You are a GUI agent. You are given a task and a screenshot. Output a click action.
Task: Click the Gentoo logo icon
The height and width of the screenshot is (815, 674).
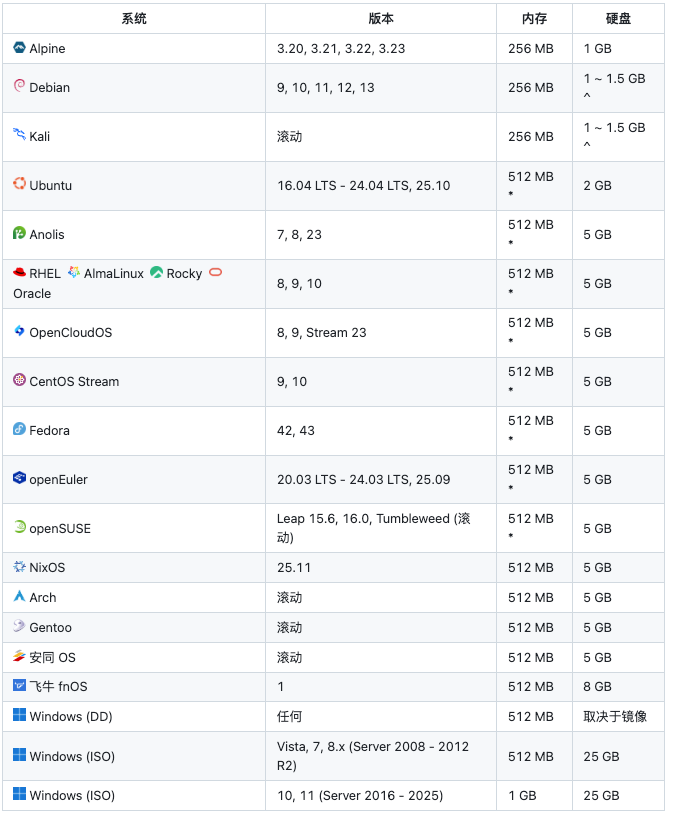click(x=20, y=627)
